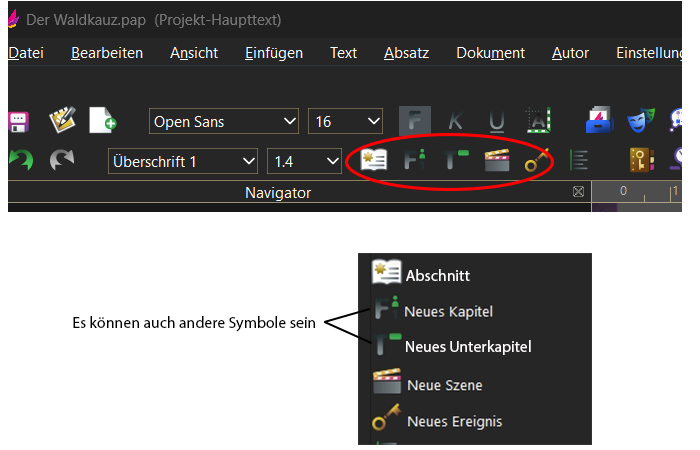The width and height of the screenshot is (700, 450).
Task: Close the Navigator panel
Action: tap(578, 192)
